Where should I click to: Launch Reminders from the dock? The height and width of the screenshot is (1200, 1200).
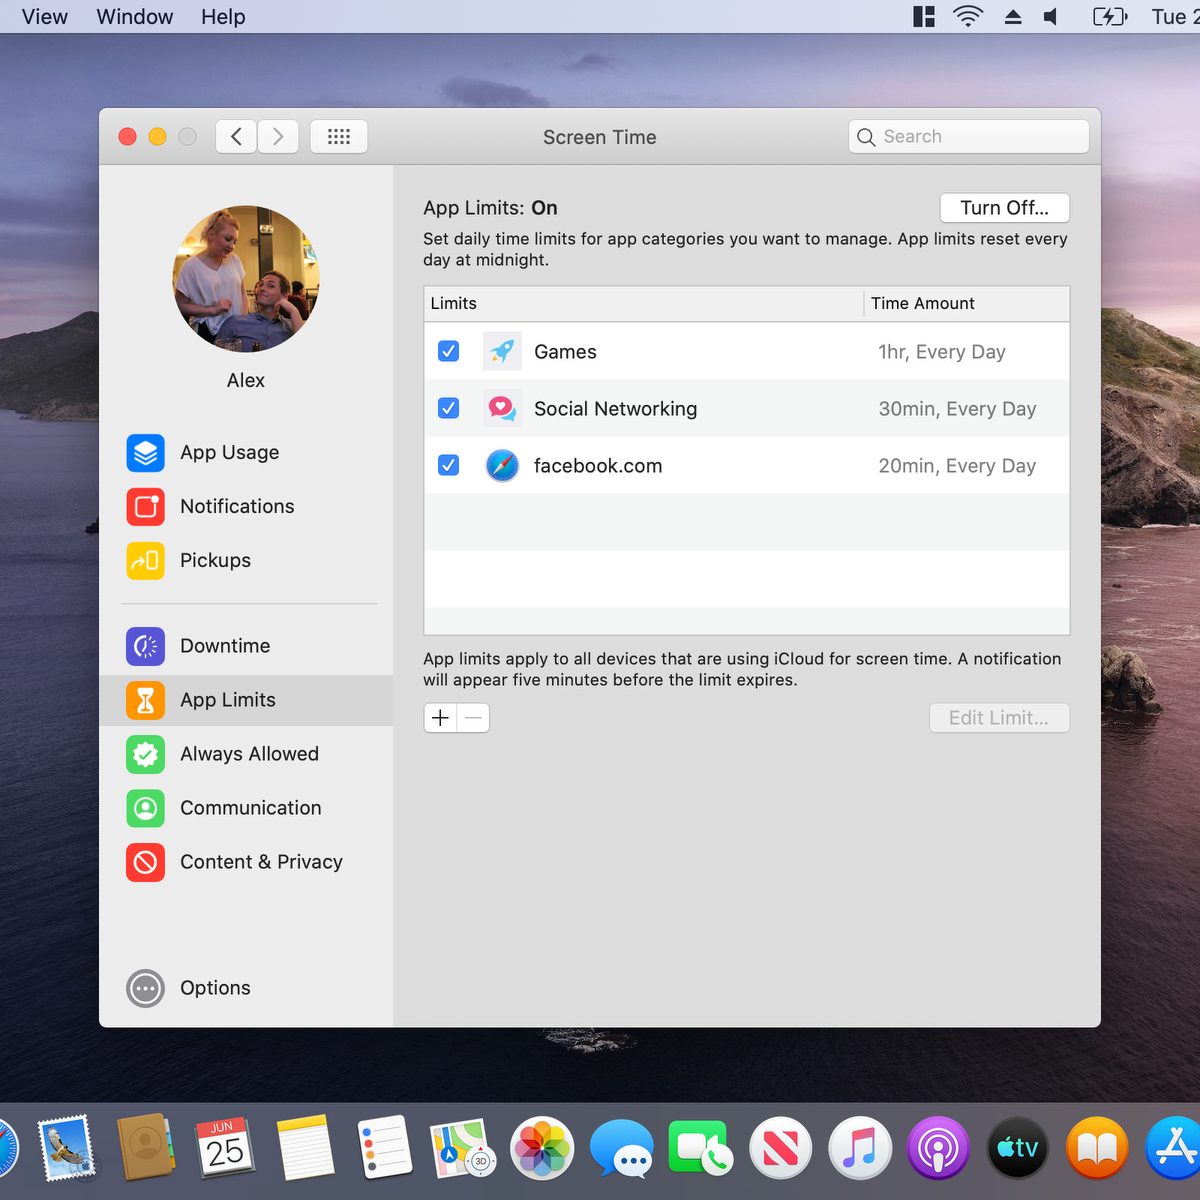[384, 1147]
